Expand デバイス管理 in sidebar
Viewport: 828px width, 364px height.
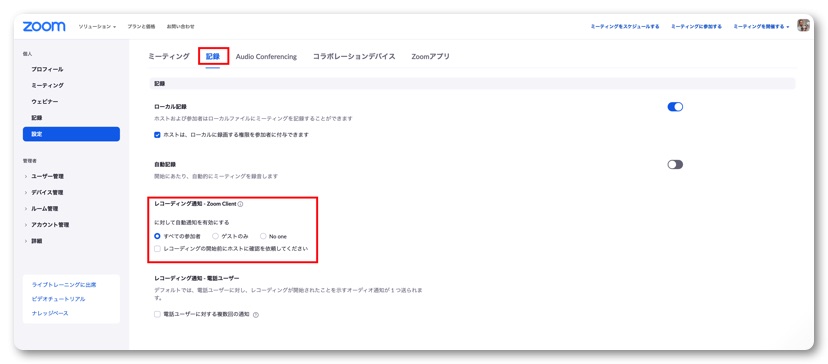(x=44, y=193)
